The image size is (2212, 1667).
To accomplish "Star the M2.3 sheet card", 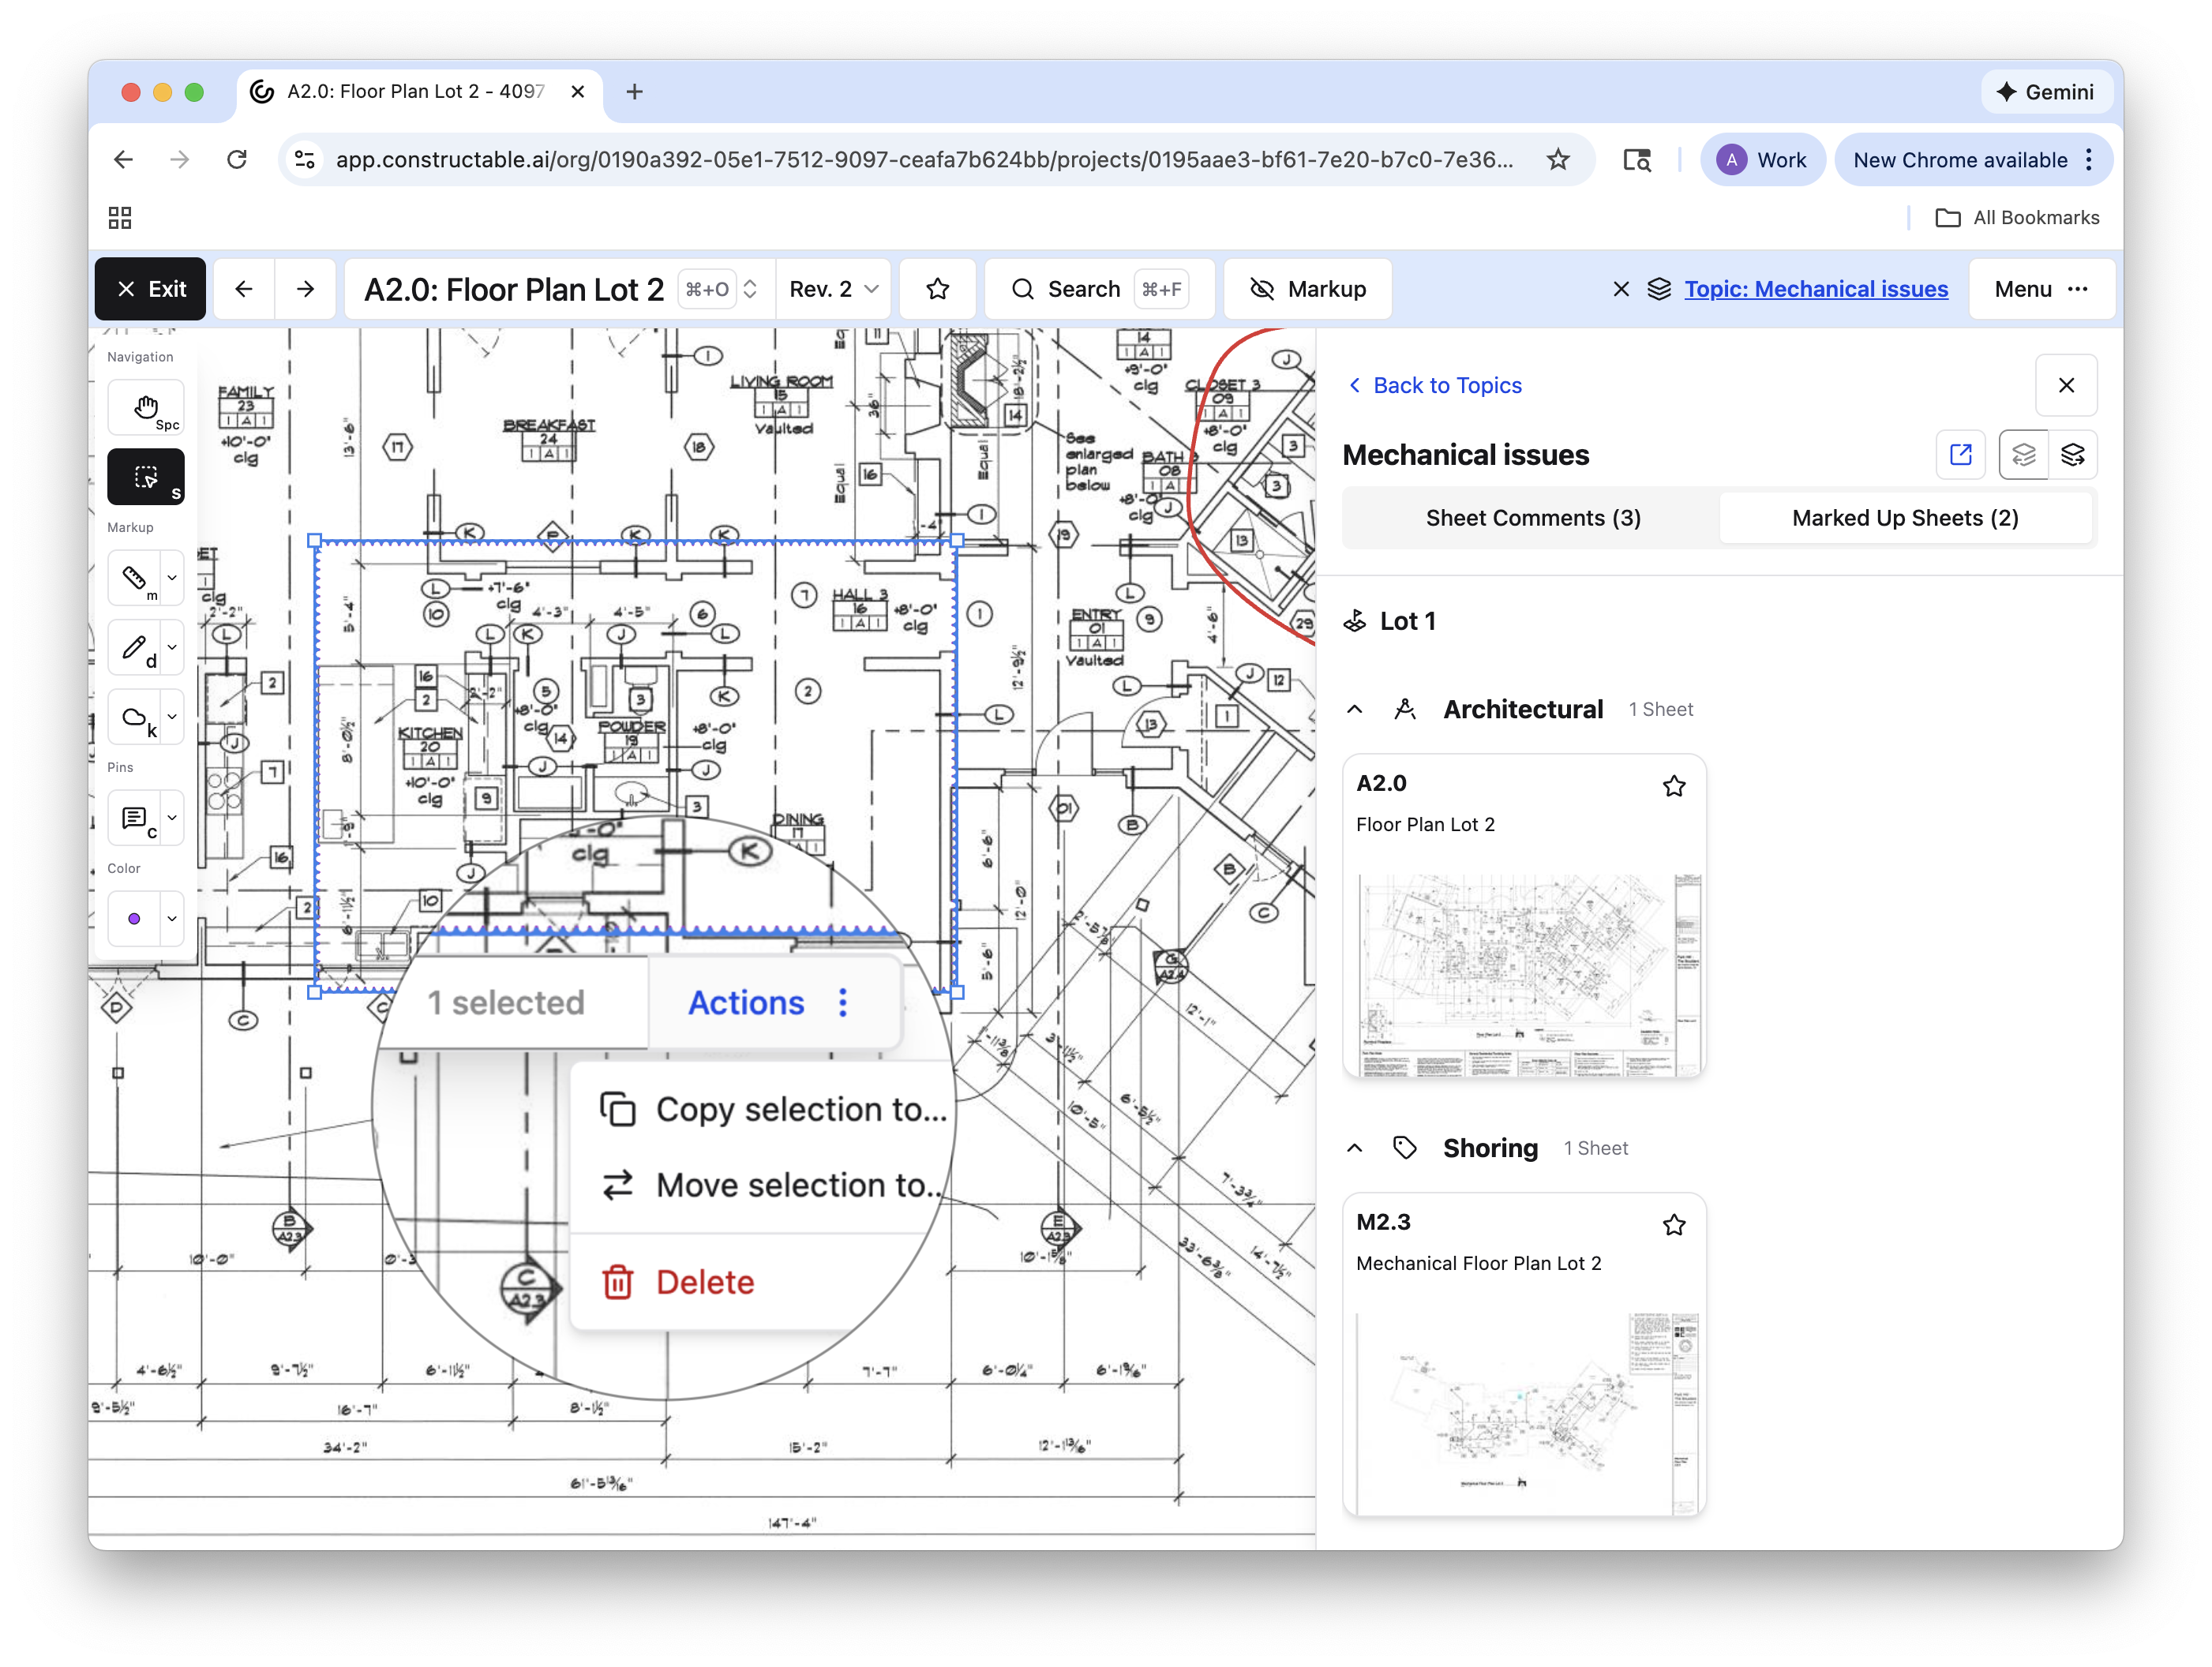I will click(1674, 1225).
